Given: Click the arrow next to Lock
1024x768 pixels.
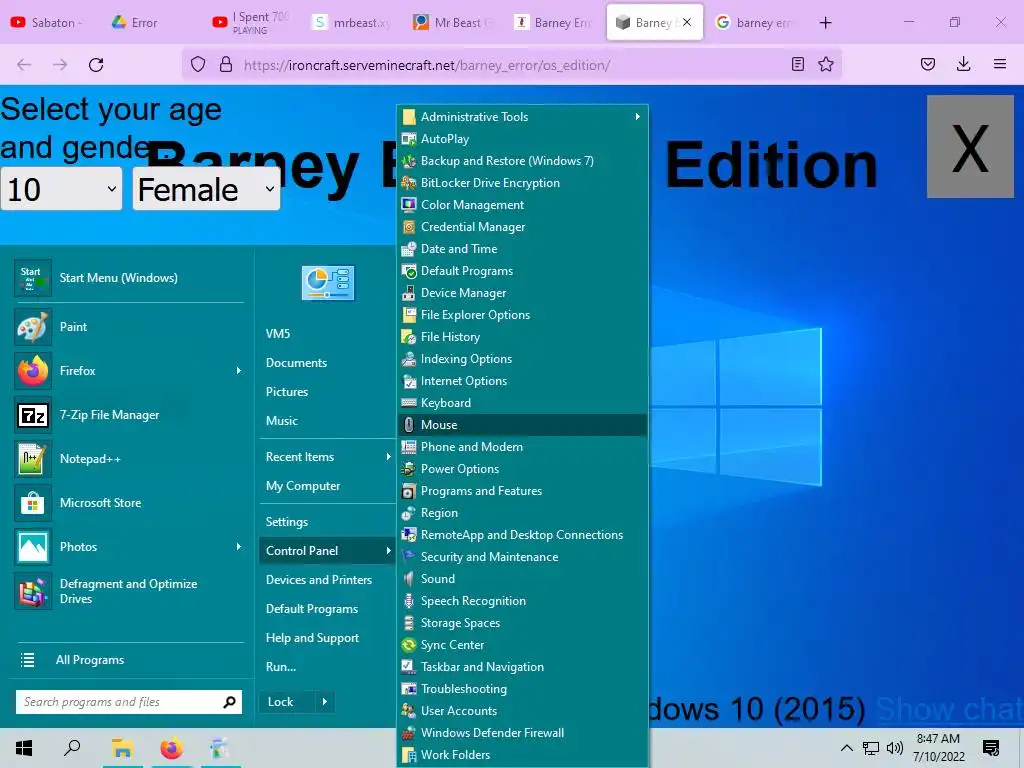Looking at the screenshot, I should coord(325,702).
